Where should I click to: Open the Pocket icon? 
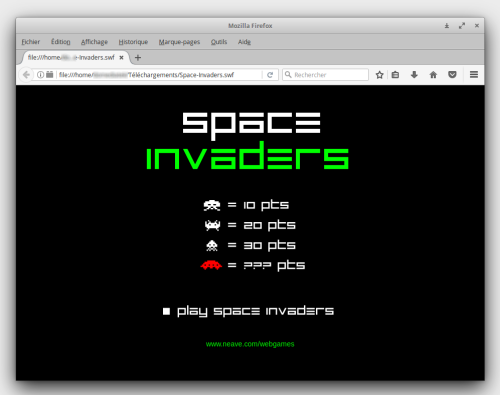point(452,75)
